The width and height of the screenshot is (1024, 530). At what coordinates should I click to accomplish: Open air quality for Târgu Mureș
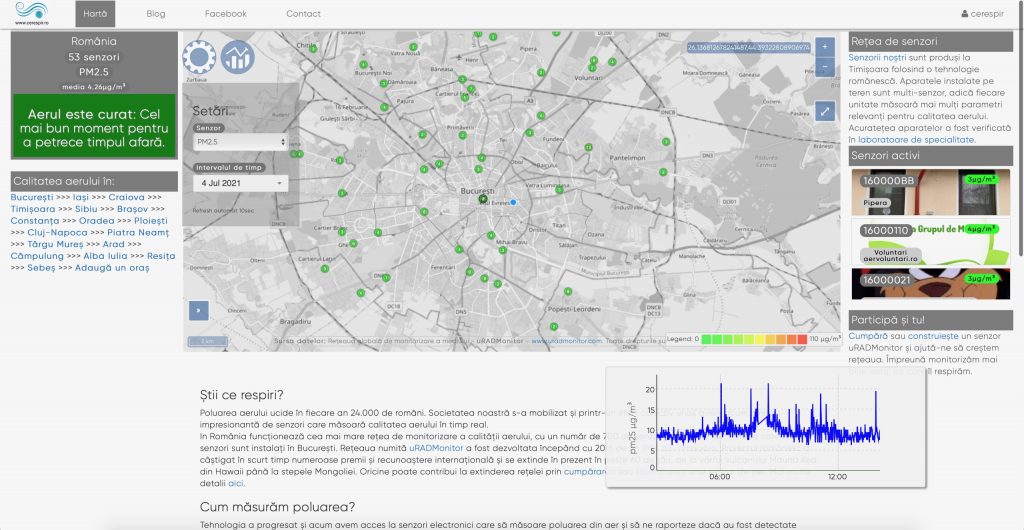pyautogui.click(x=56, y=244)
